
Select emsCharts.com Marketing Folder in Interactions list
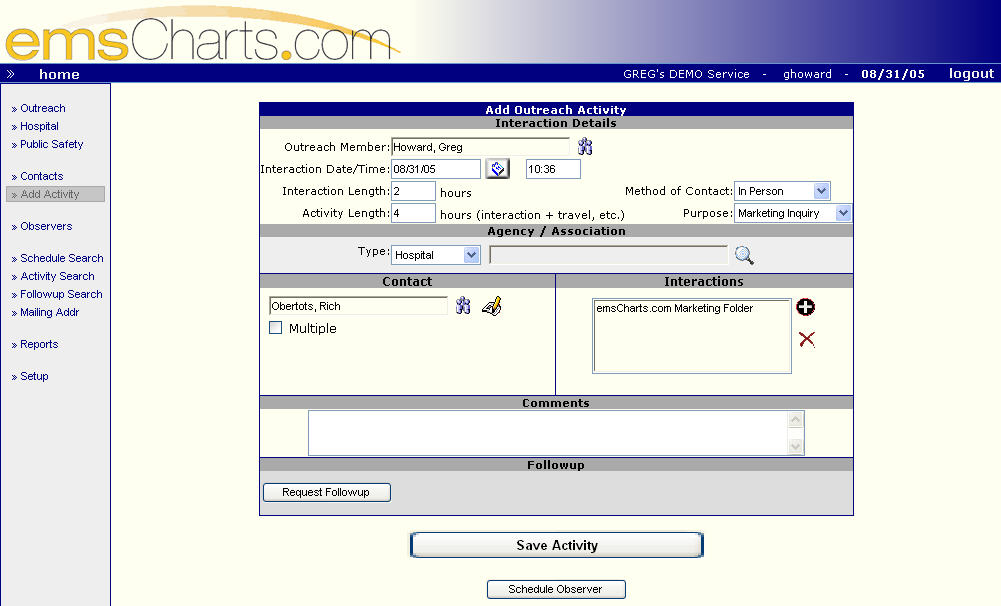[x=674, y=308]
